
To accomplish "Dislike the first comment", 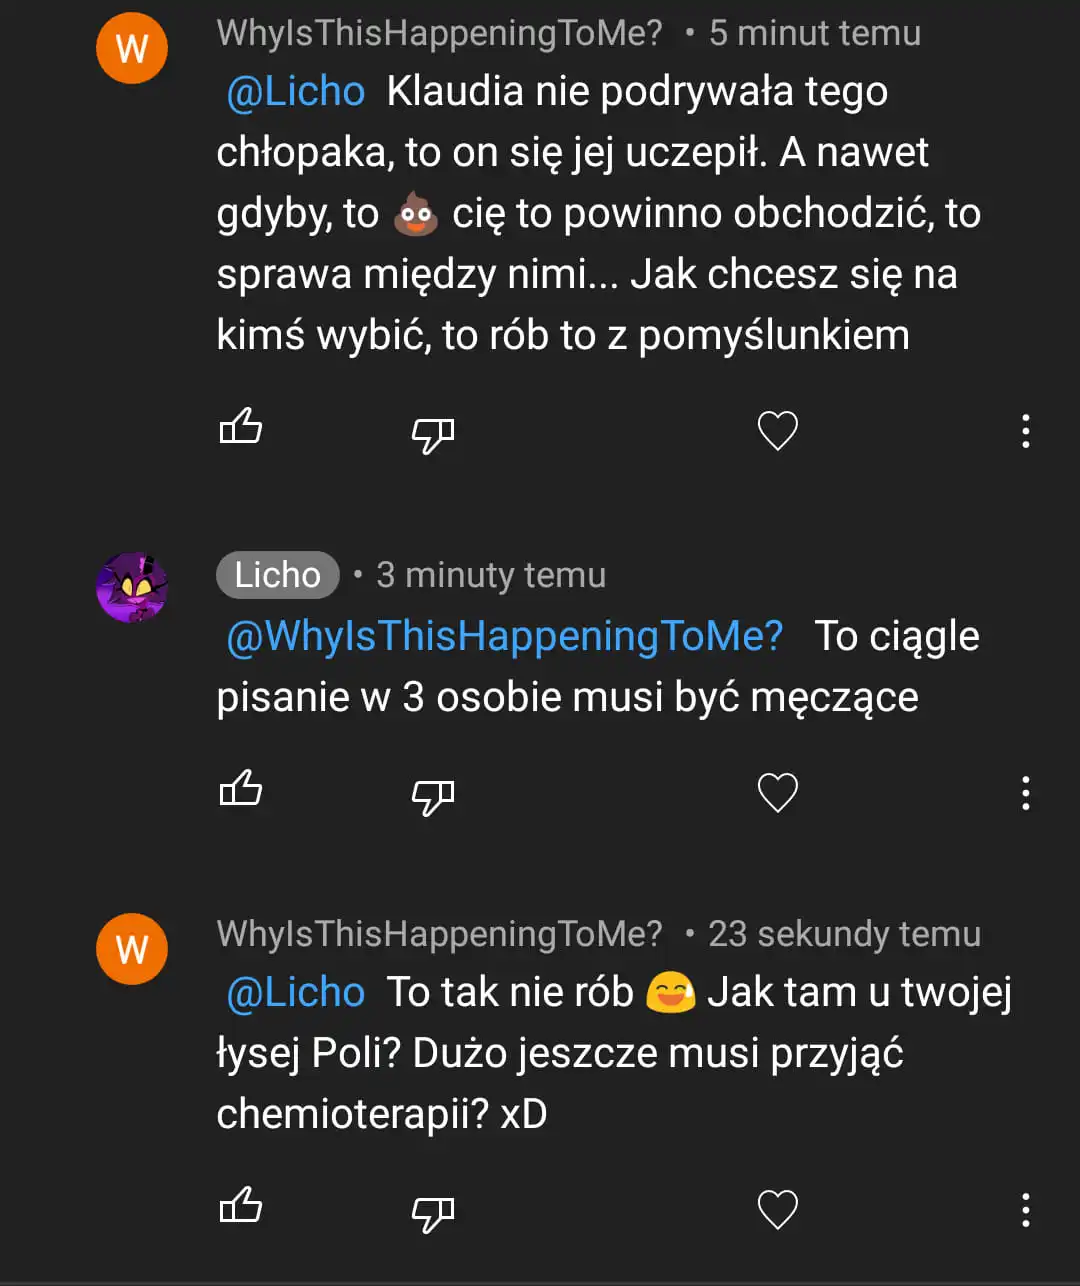I will pyautogui.click(x=432, y=434).
